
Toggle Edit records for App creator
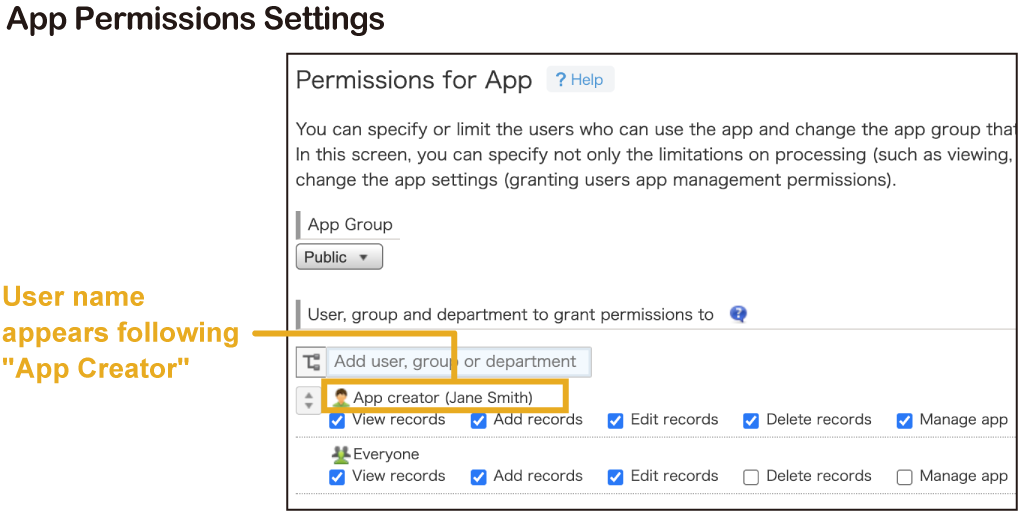click(x=616, y=421)
